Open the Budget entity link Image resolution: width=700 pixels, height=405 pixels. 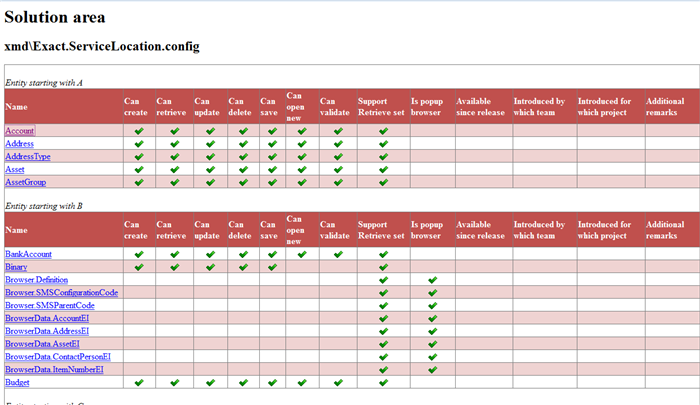18,382
